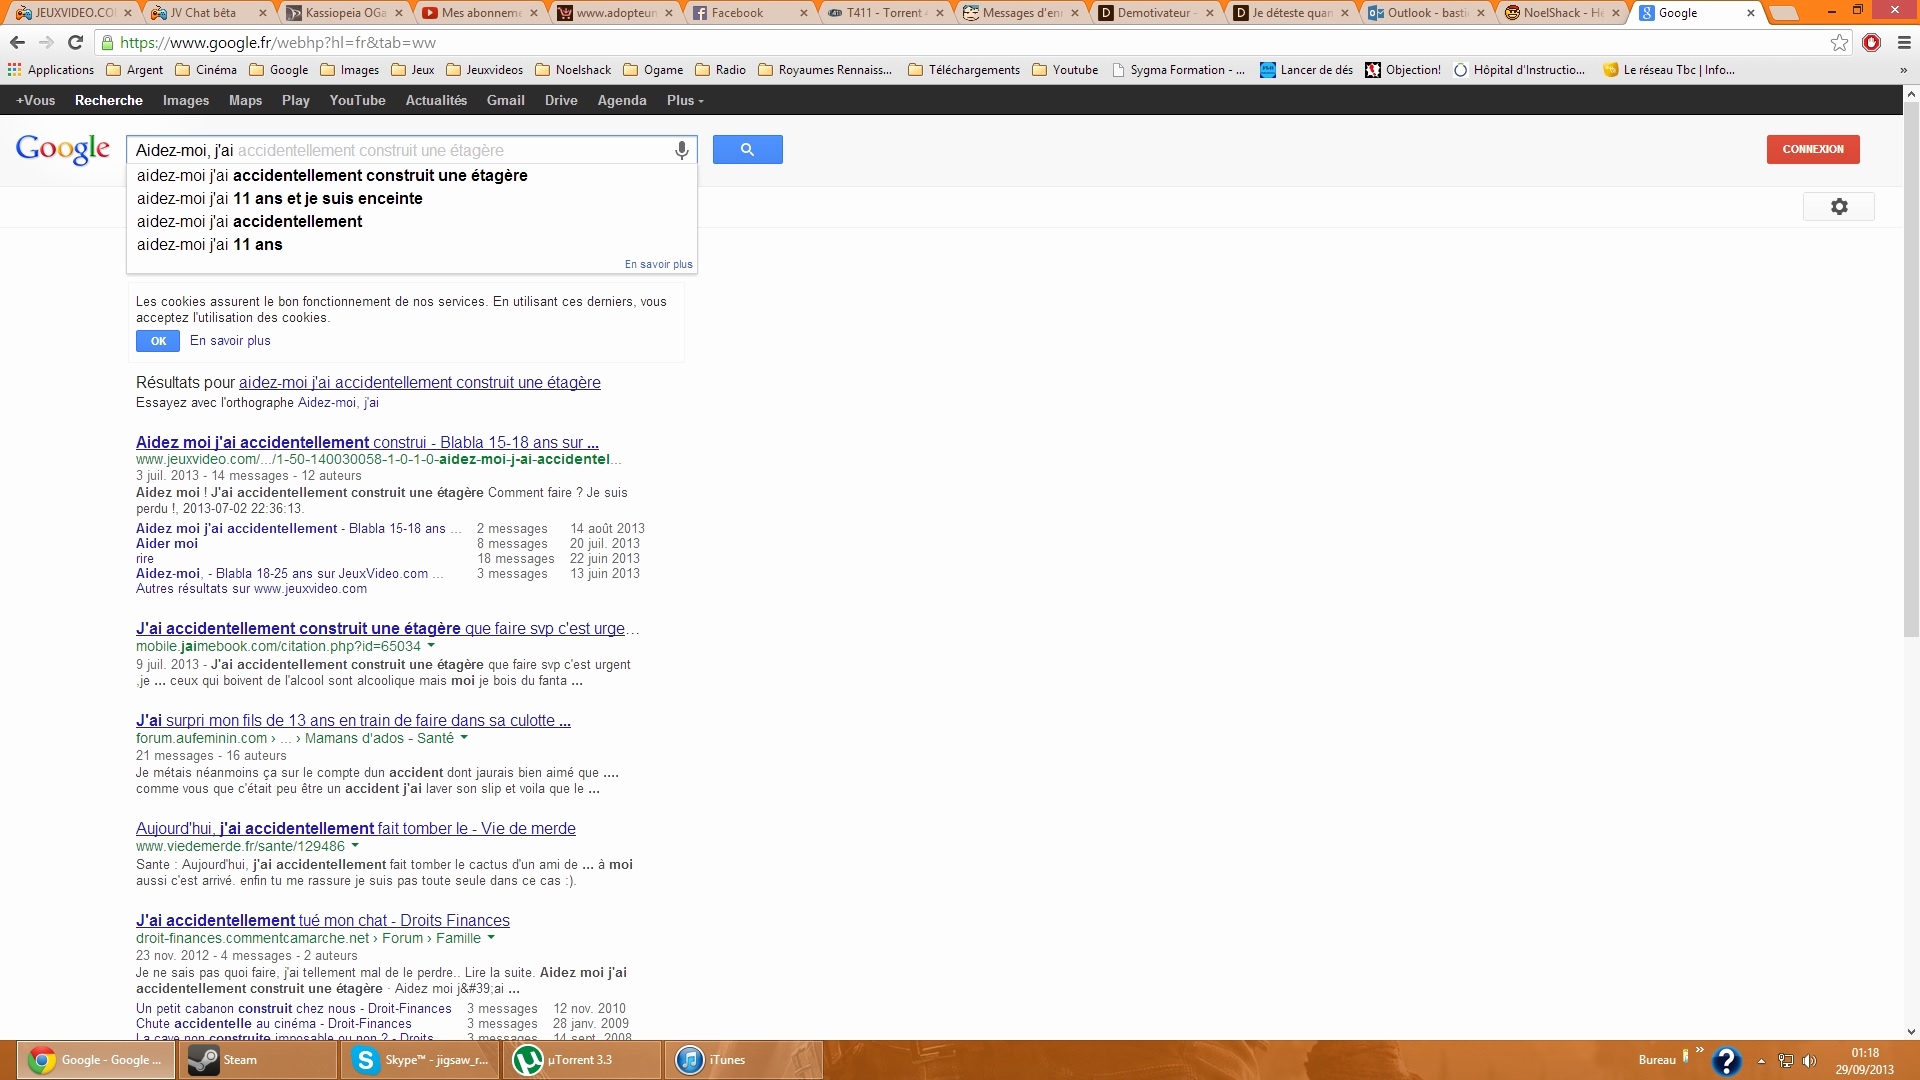Image resolution: width=1920 pixels, height=1080 pixels.
Task: Click the red CONNEXION button
Action: 1812,149
